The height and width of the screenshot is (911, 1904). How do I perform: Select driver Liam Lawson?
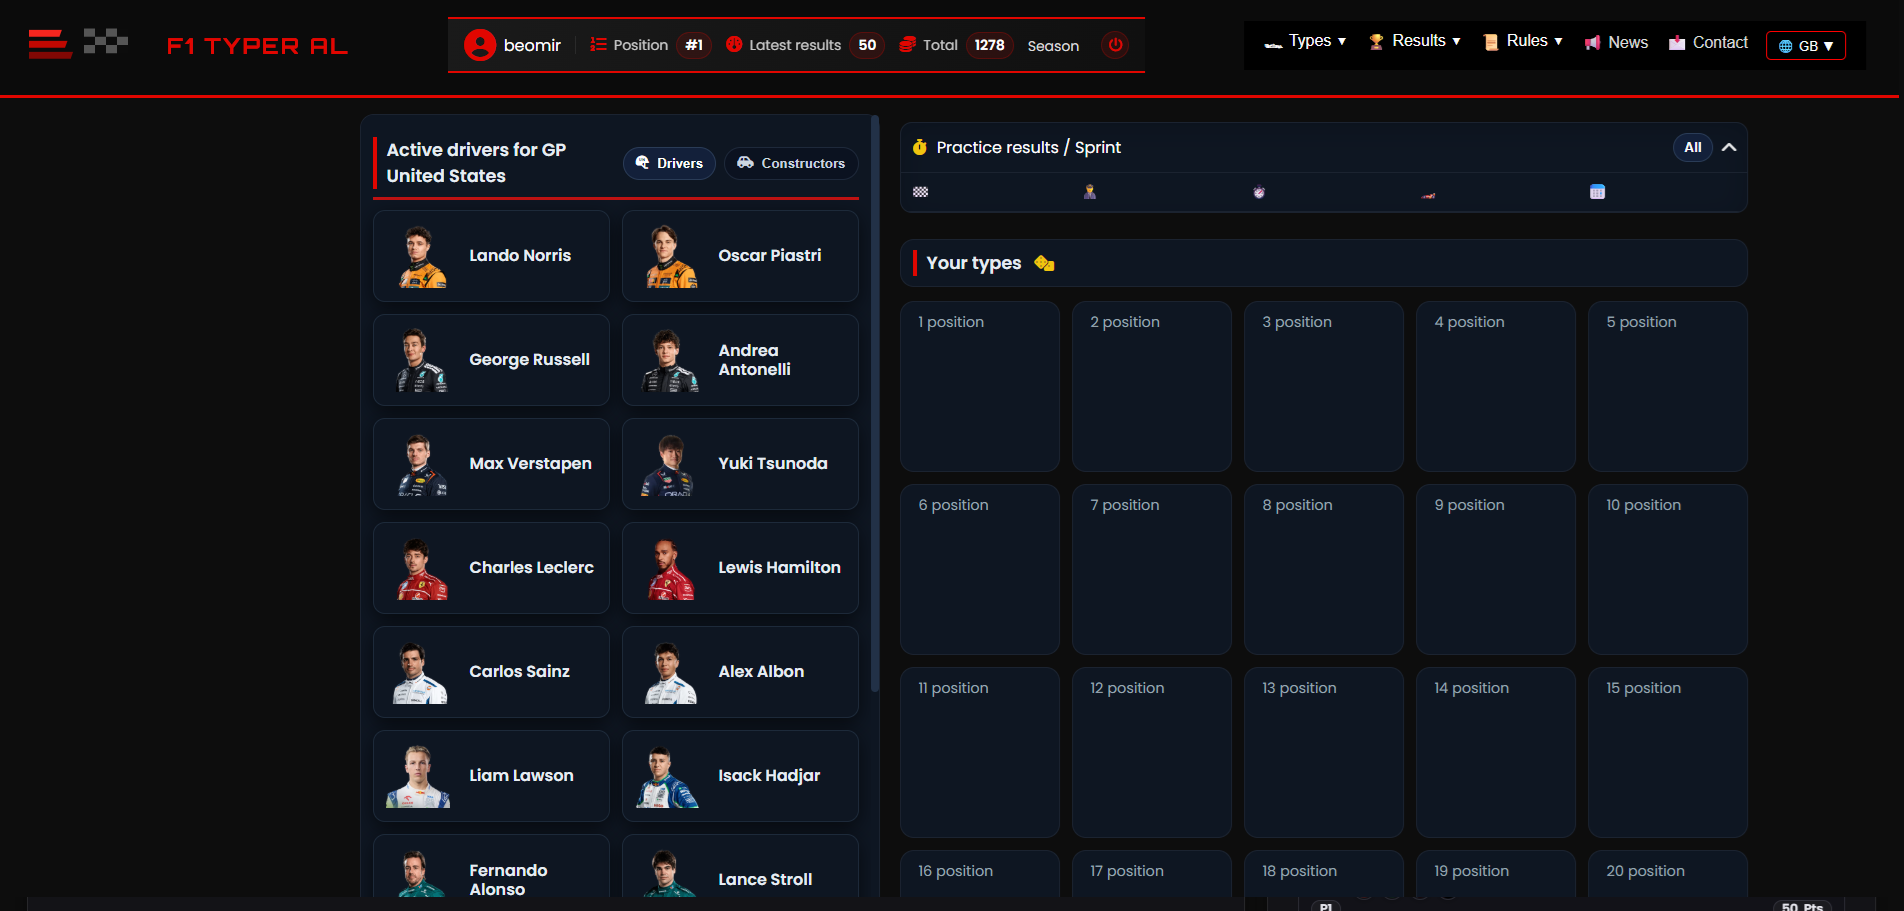coord(491,776)
